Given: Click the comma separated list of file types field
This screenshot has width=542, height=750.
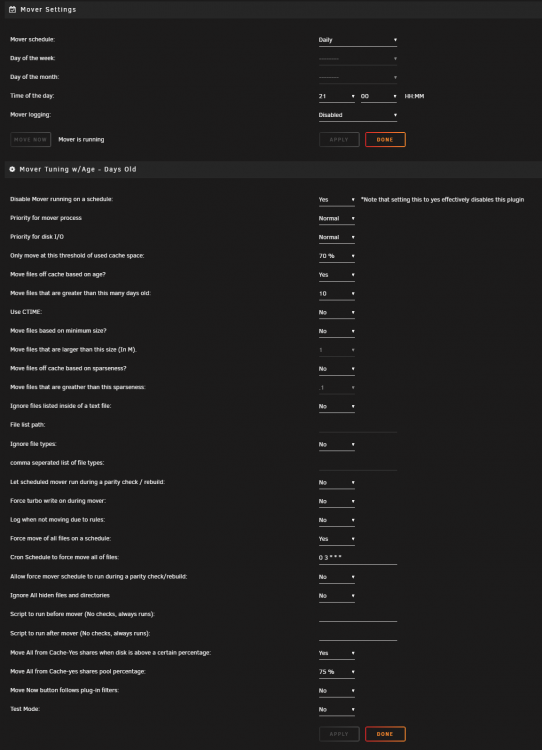Looking at the screenshot, I should coord(358,464).
